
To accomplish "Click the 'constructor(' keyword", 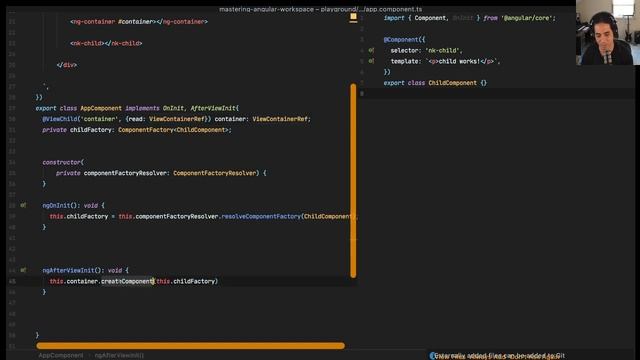I will (63, 162).
